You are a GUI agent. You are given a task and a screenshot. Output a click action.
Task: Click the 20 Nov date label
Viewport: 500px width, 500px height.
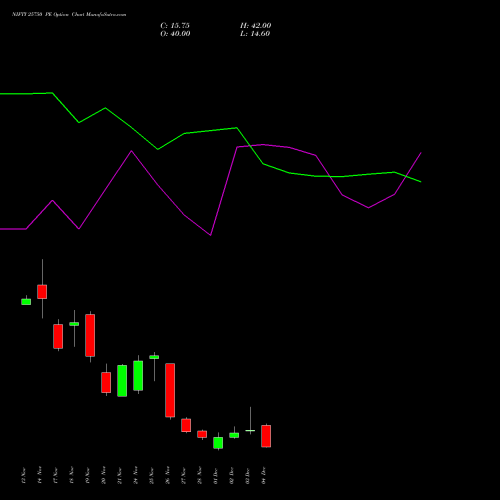tap(104, 475)
